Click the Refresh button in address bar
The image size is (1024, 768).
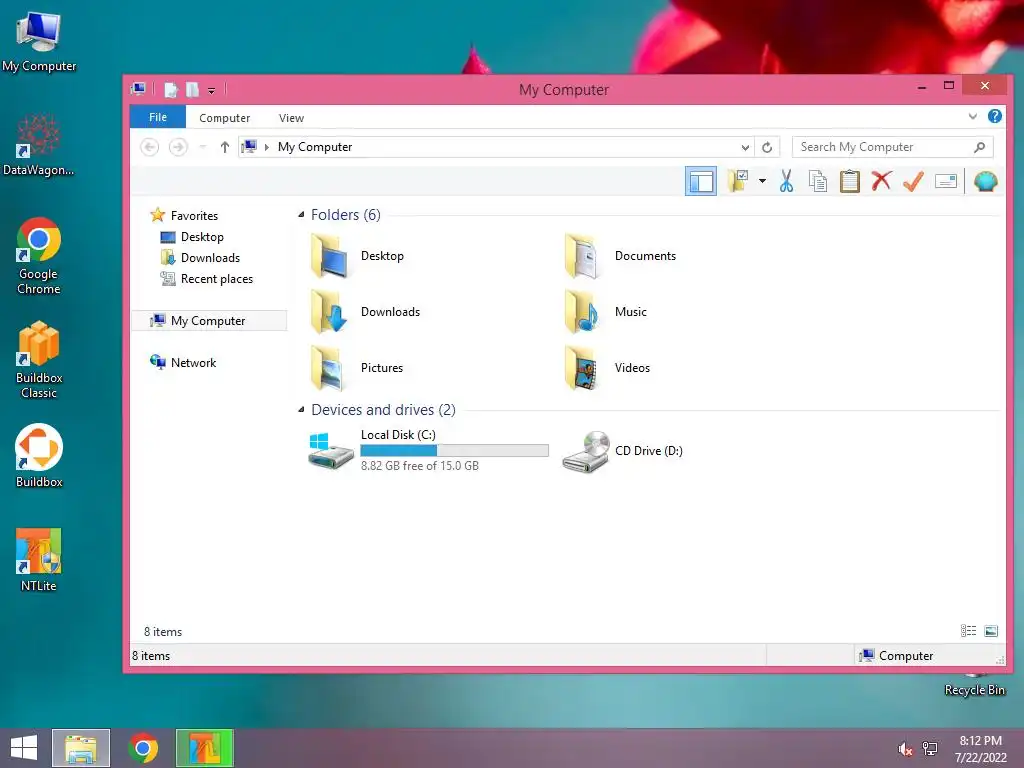click(x=767, y=148)
